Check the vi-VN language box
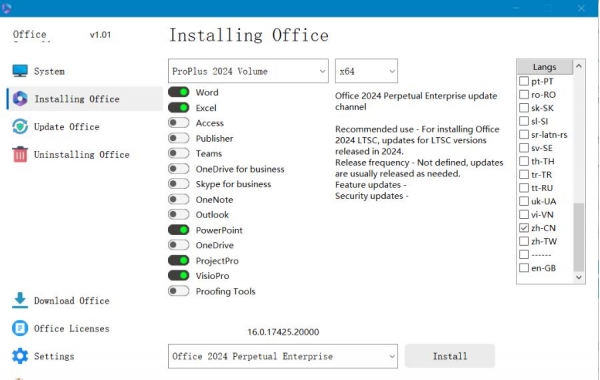Viewport: 600px width, 380px height. (x=524, y=215)
